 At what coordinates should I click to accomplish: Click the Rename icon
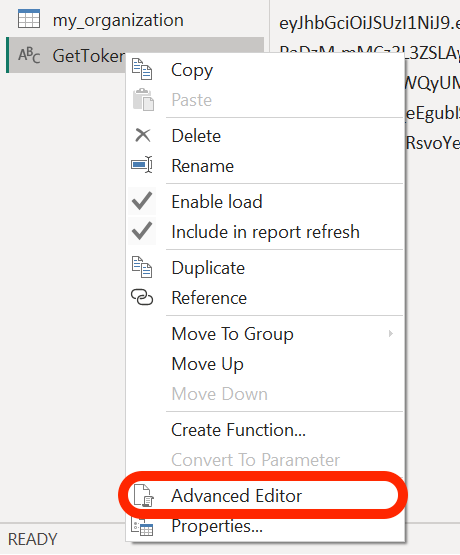[x=142, y=165]
